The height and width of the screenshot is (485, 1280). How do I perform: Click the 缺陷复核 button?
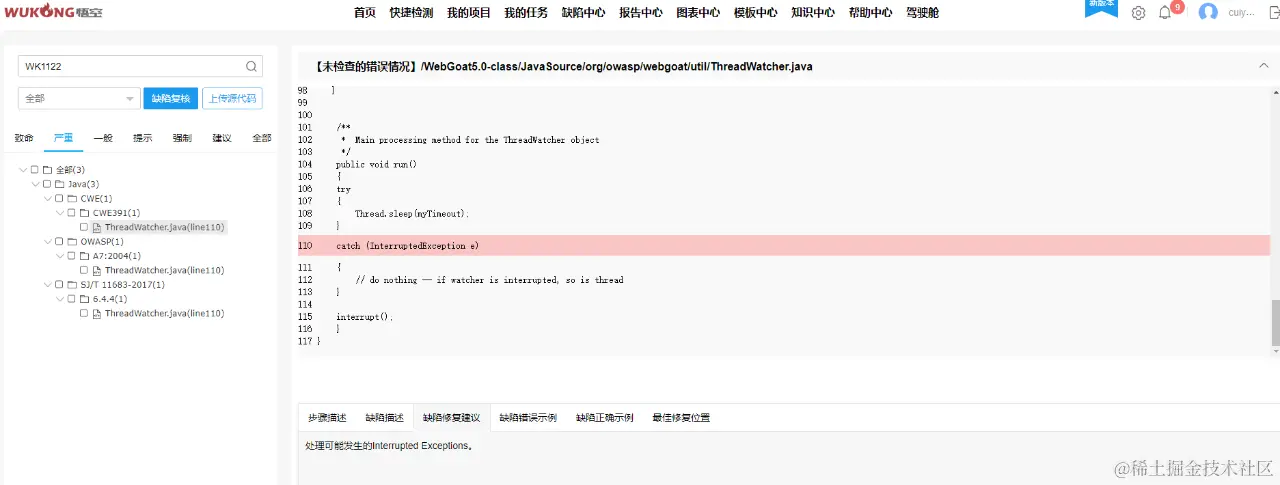(x=171, y=98)
